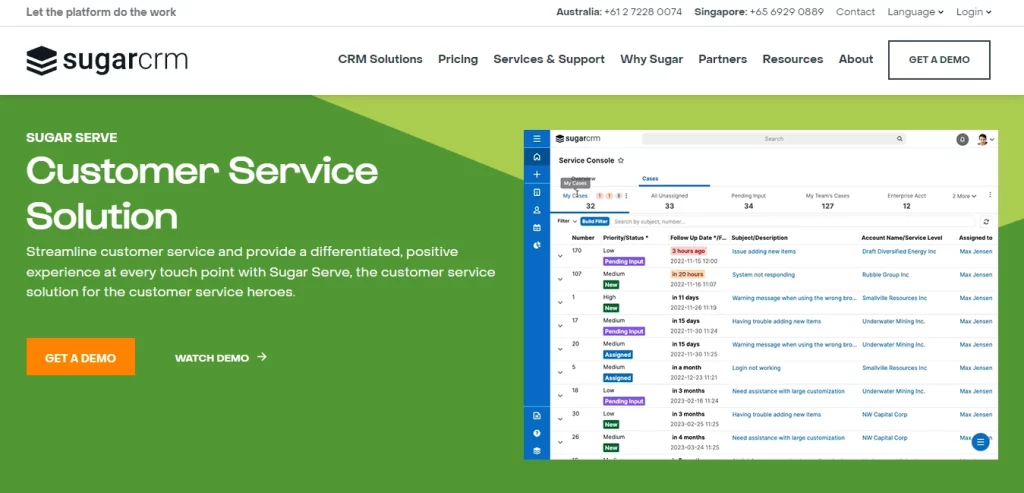
Task: Open the Partners menu item
Action: coord(722,59)
